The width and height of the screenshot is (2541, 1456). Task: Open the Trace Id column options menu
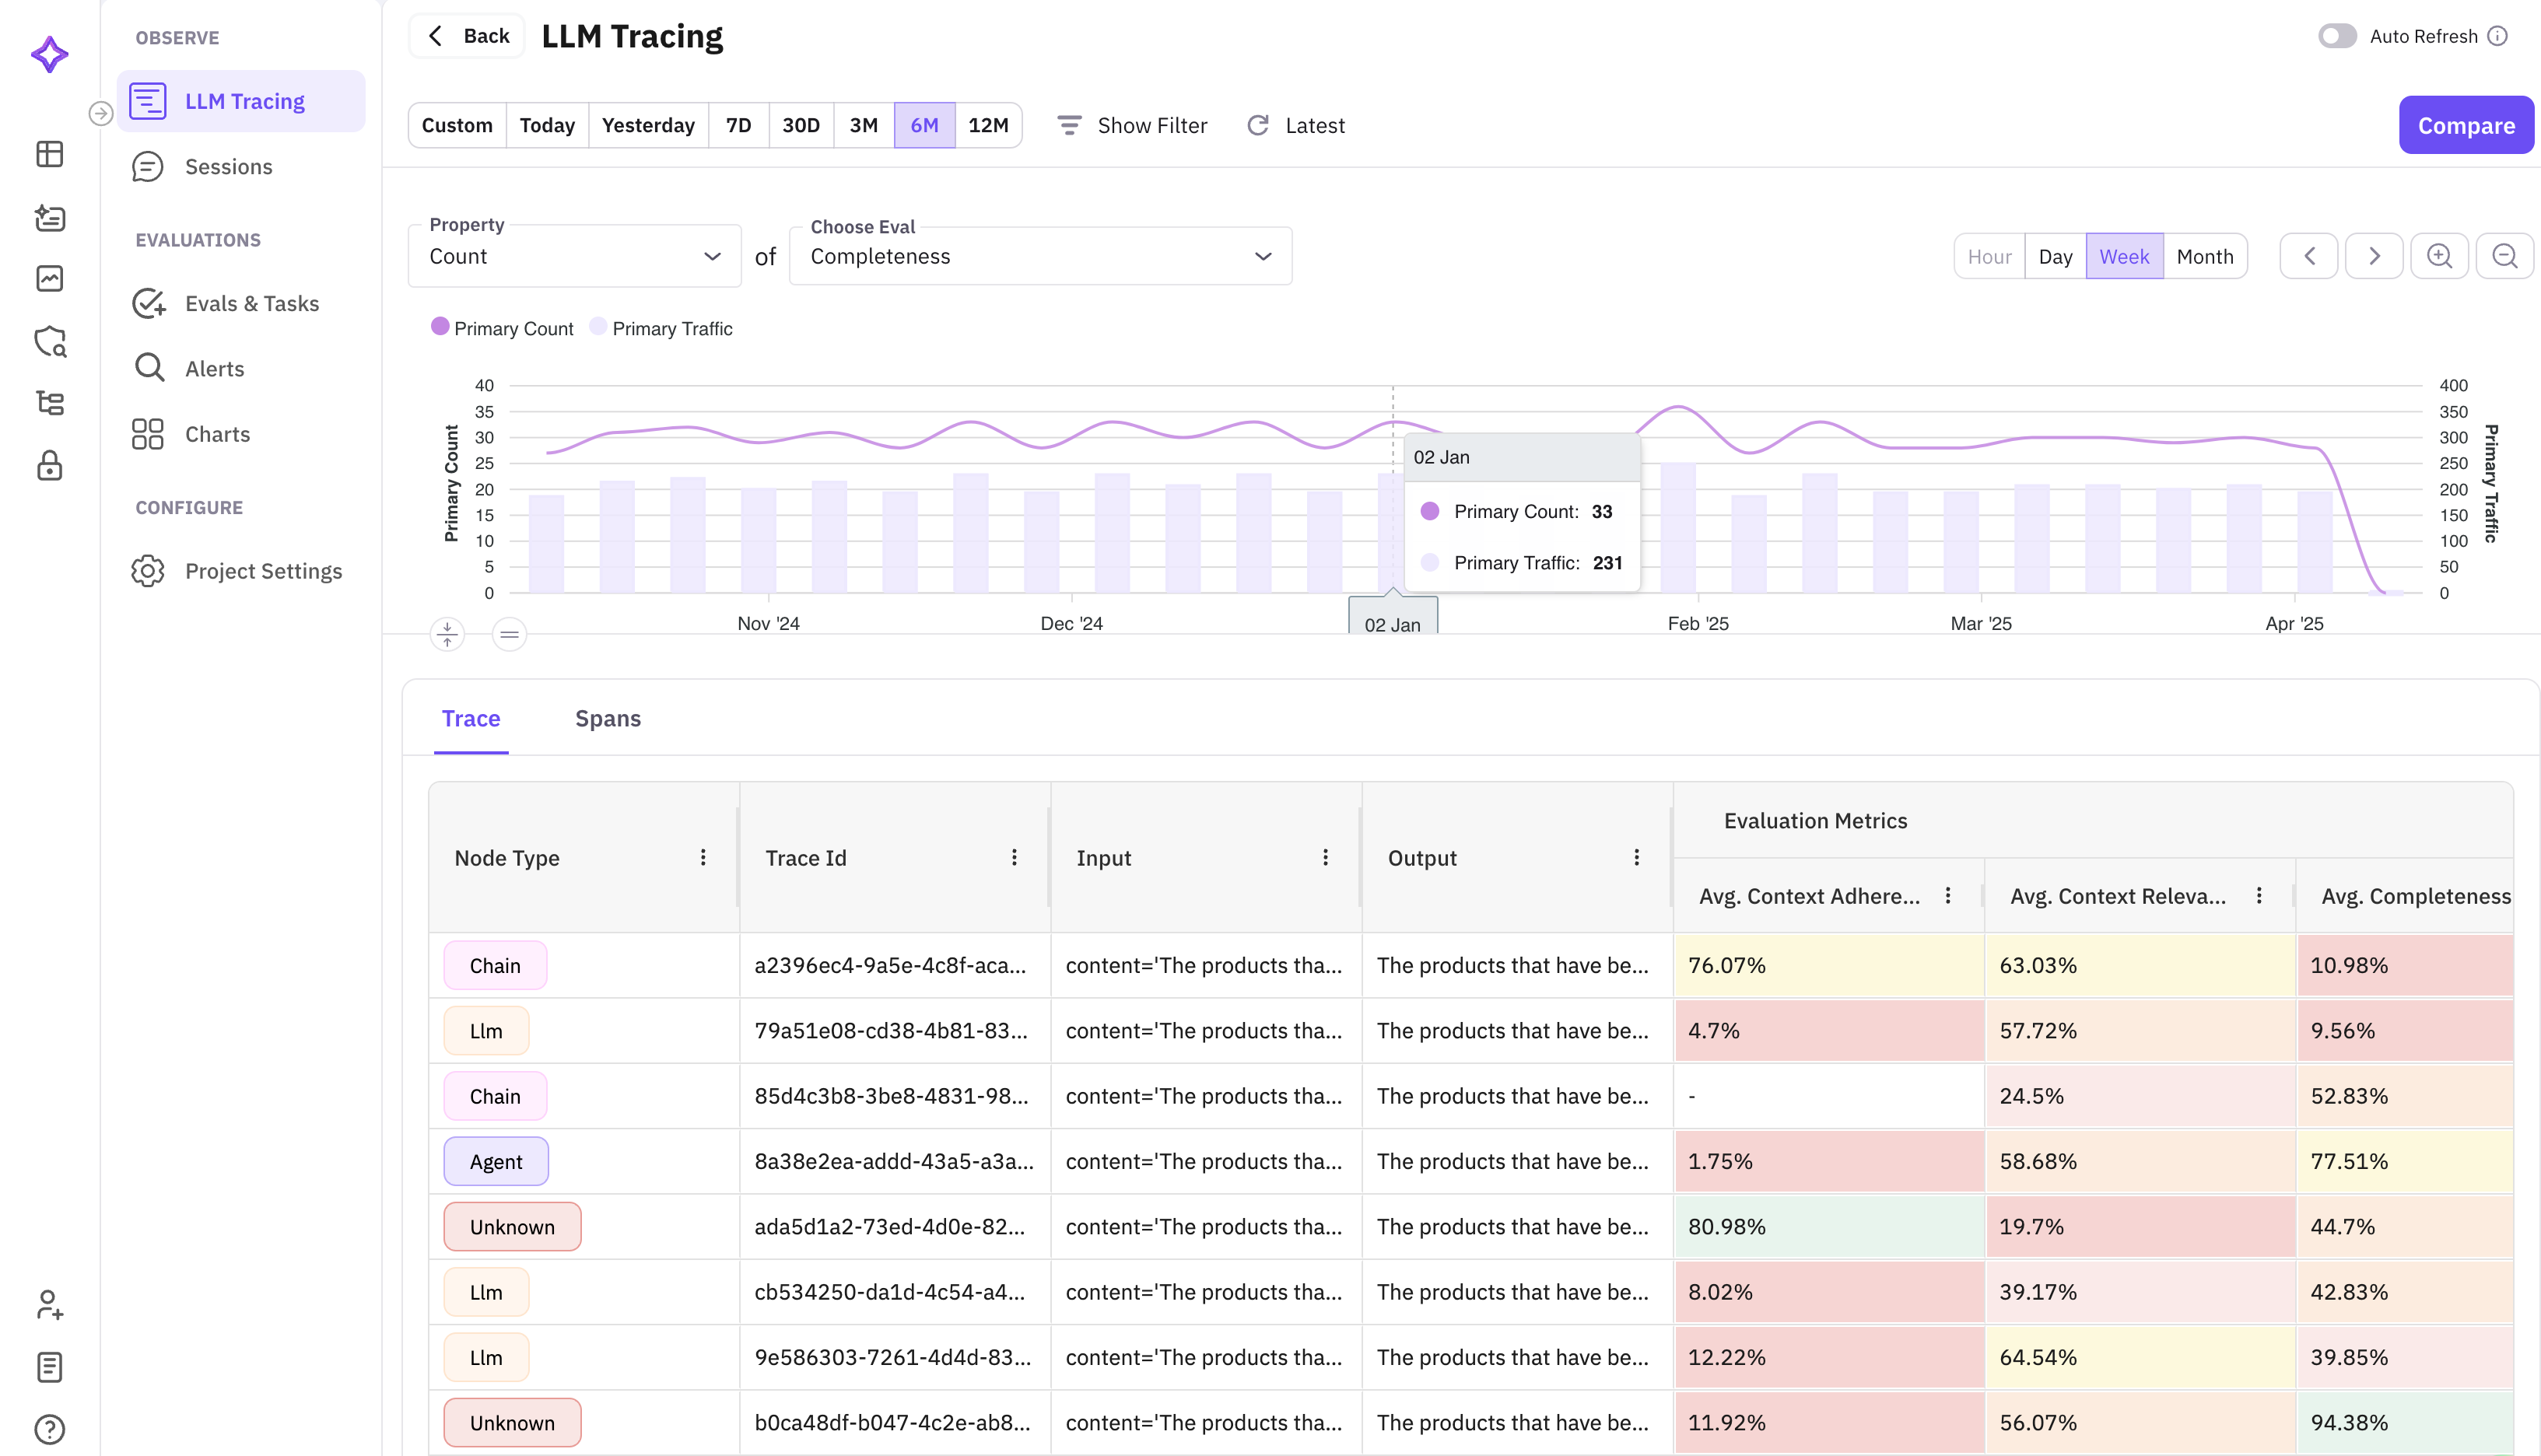(x=1014, y=857)
